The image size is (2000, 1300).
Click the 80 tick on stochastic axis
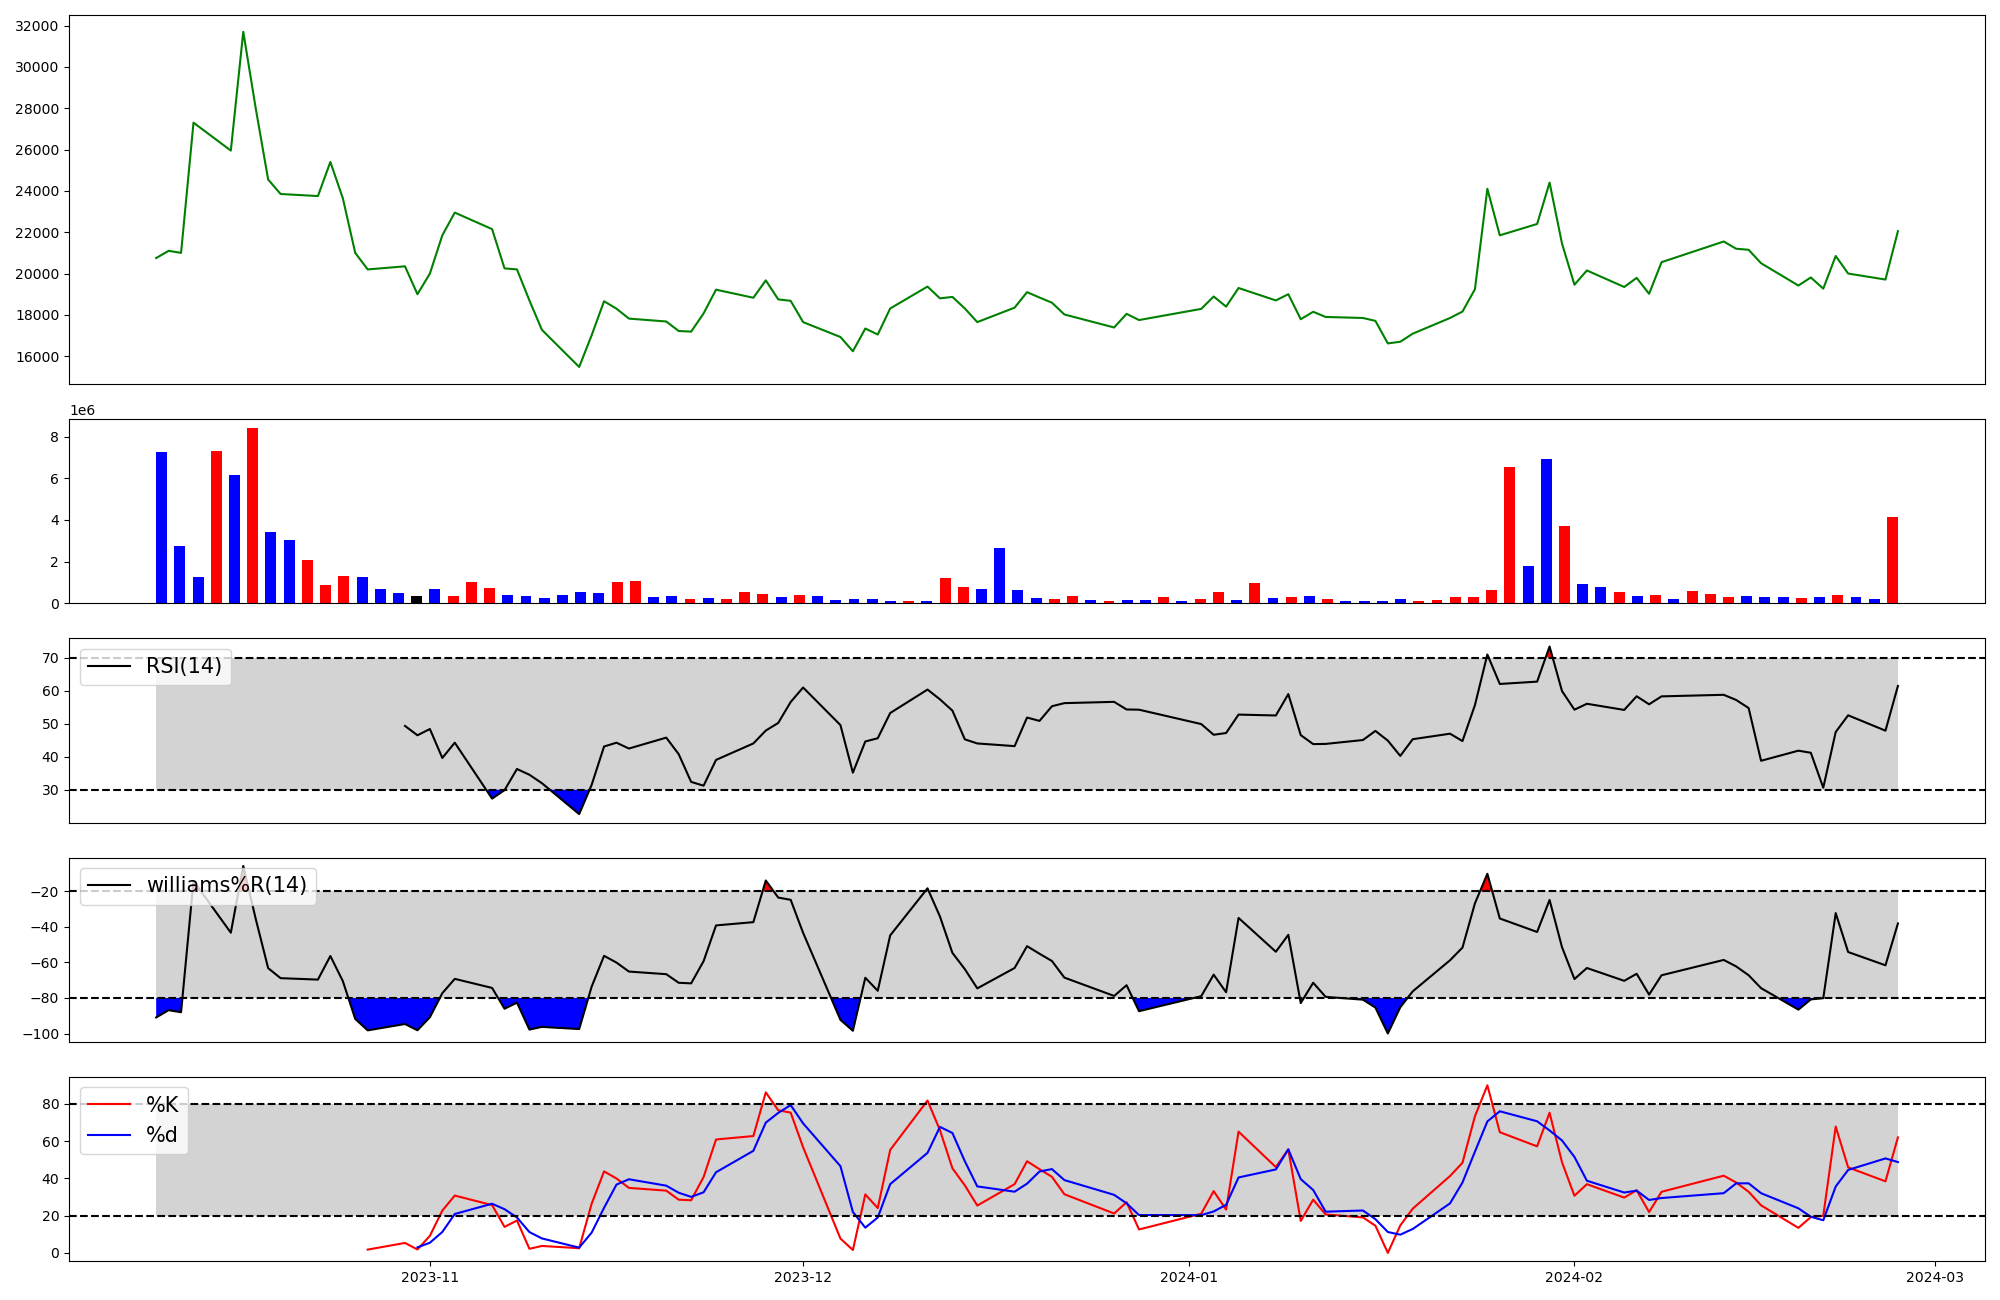tap(49, 1104)
